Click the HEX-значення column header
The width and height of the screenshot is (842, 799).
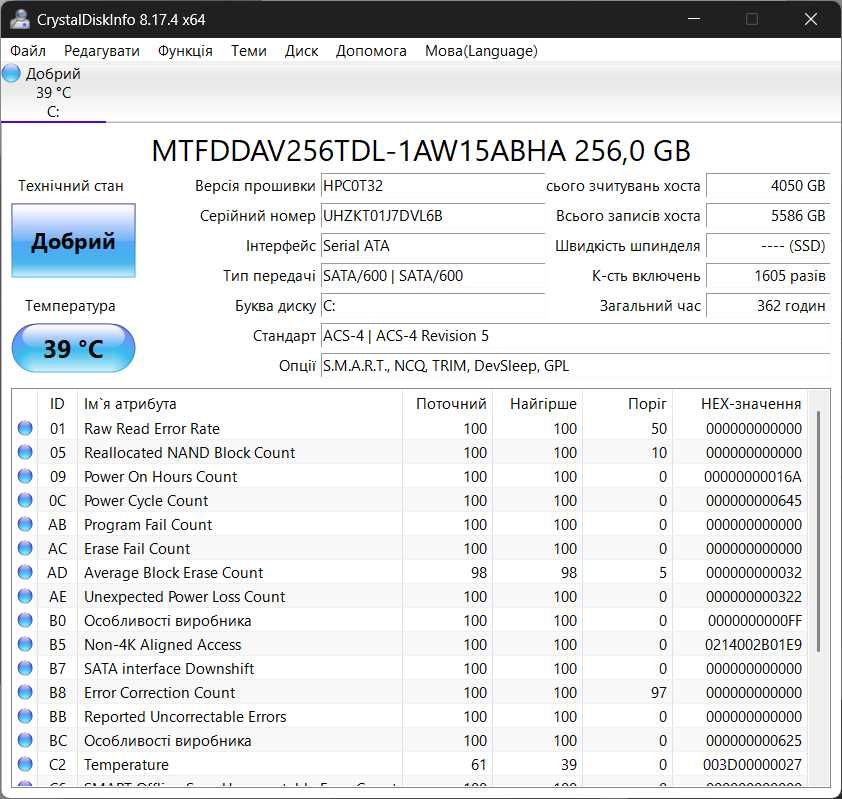click(x=740, y=404)
